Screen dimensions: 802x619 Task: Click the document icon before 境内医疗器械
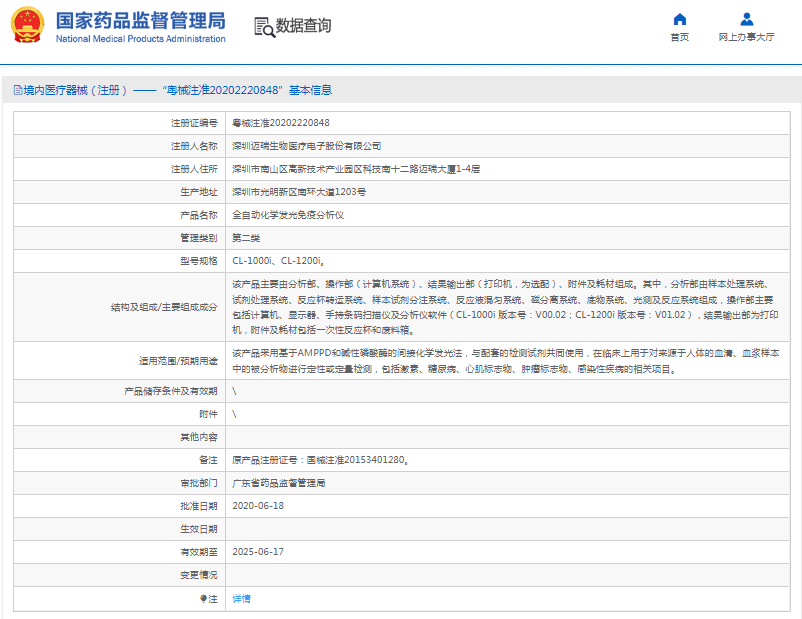[x=17, y=90]
